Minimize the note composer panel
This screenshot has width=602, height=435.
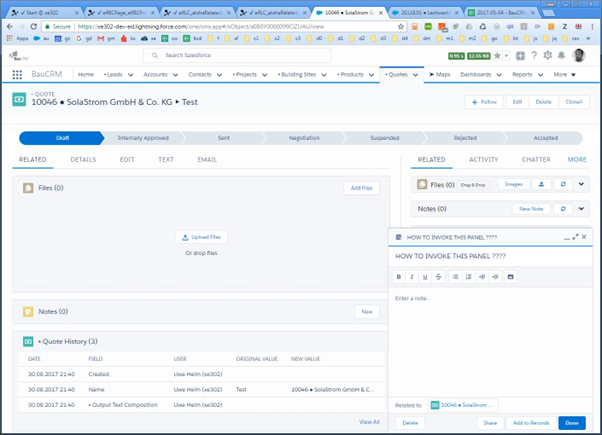[567, 238]
